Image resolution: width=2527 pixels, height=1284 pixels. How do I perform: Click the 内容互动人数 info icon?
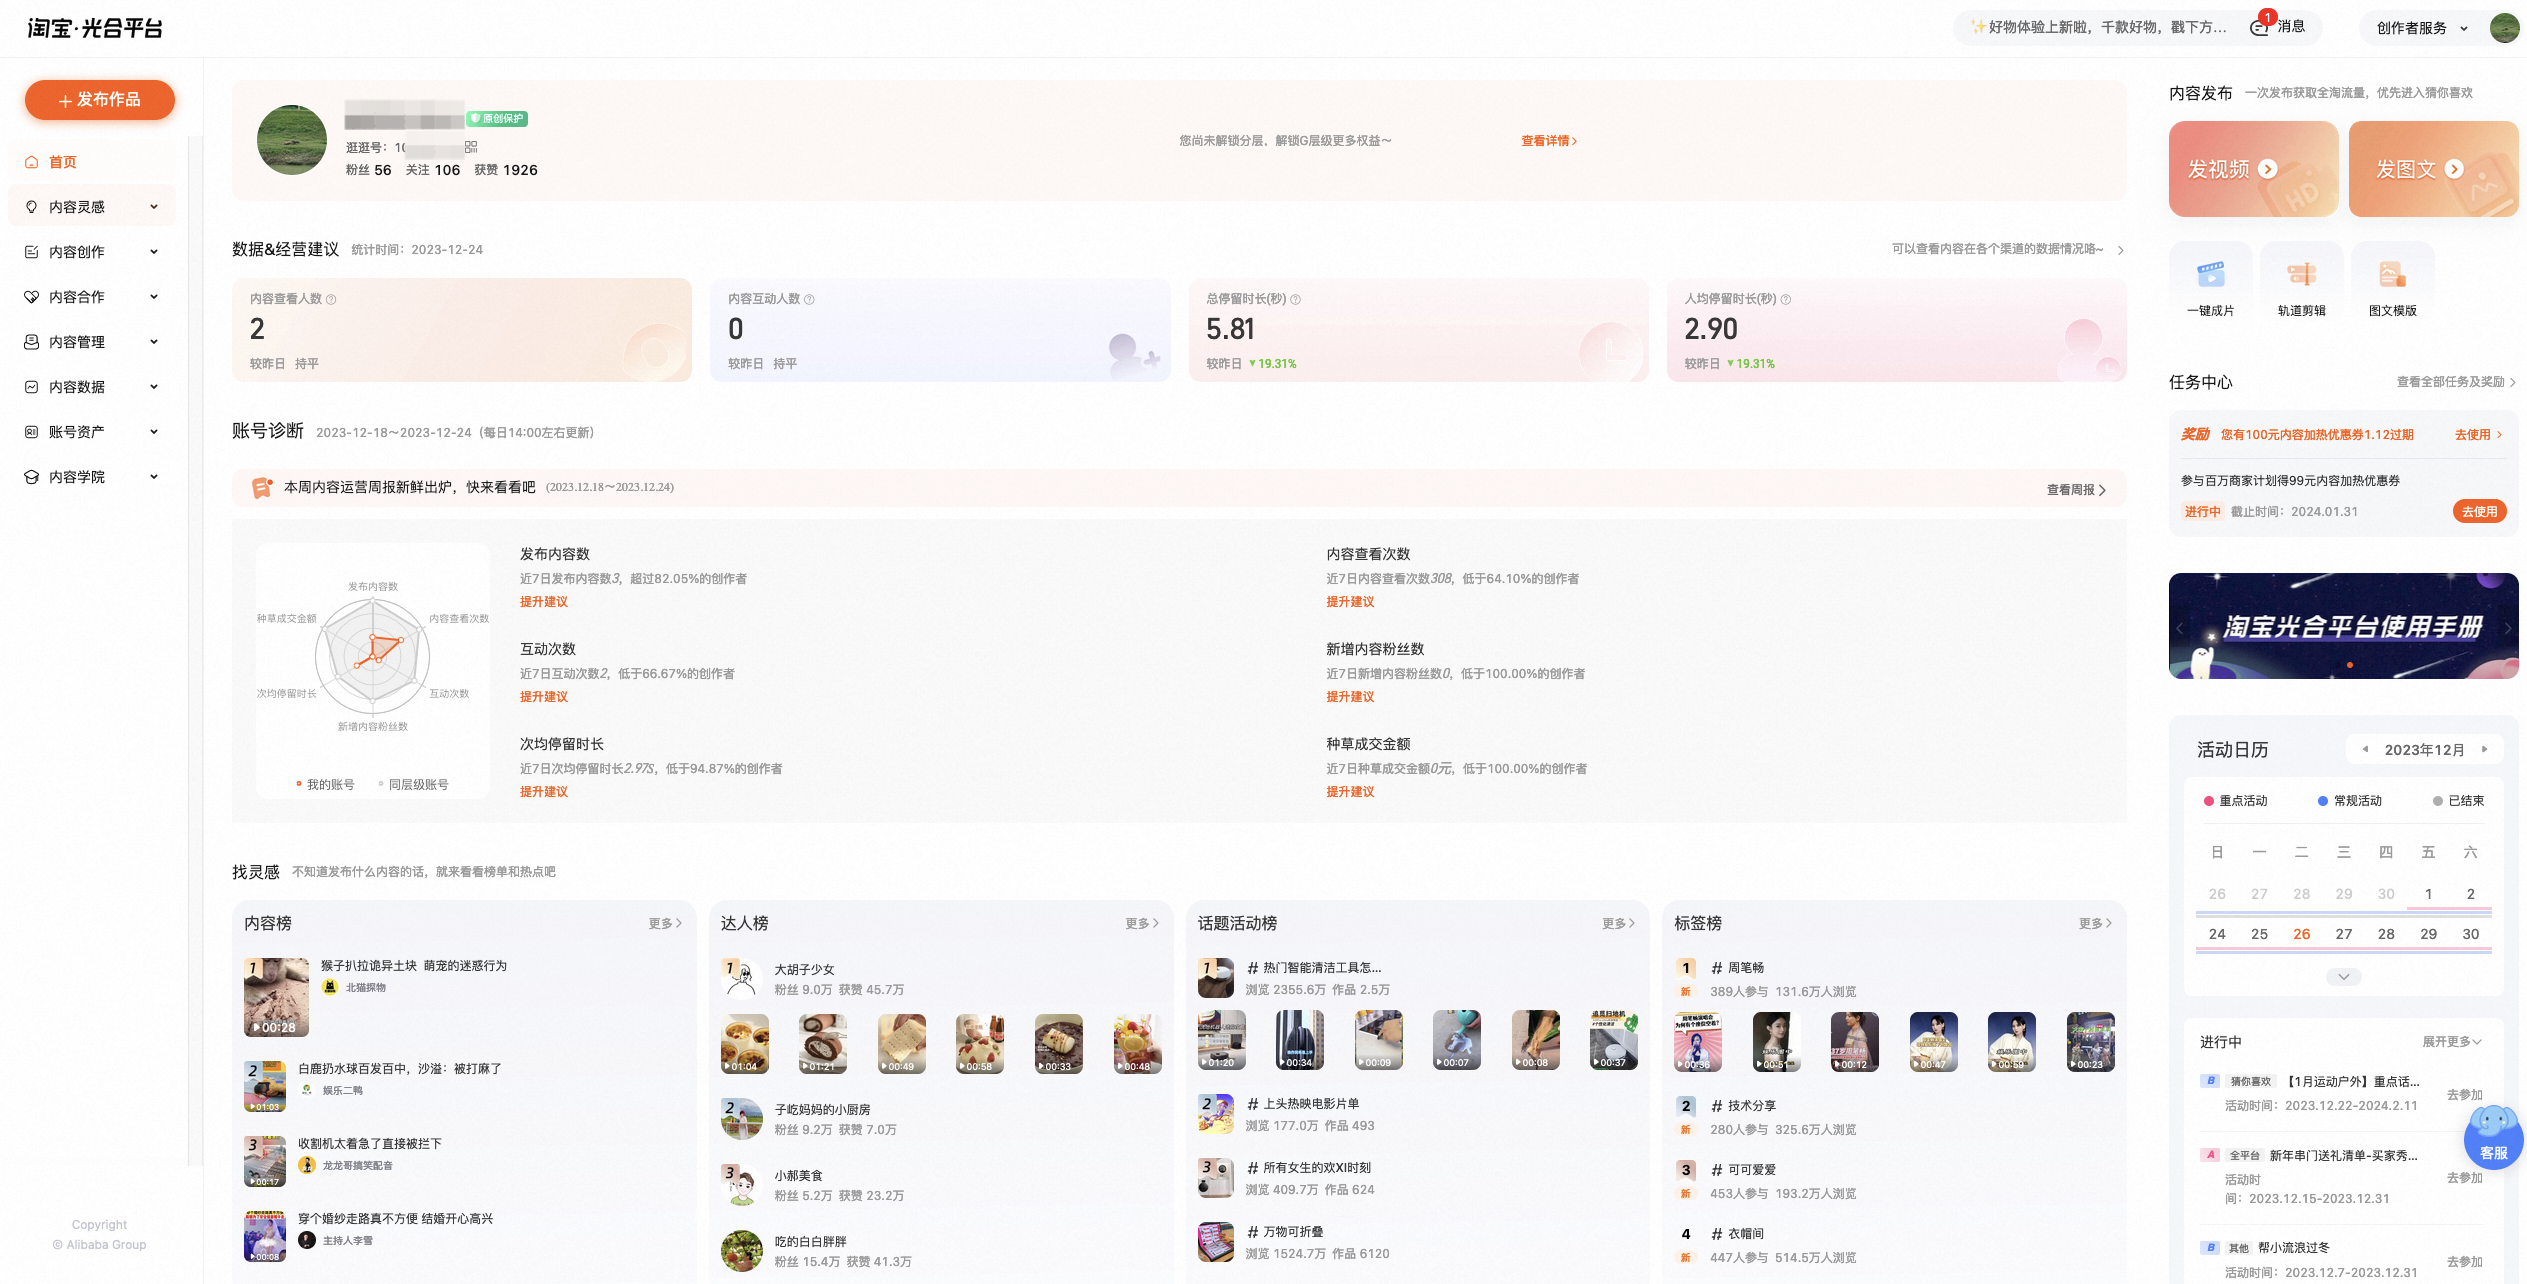click(809, 299)
